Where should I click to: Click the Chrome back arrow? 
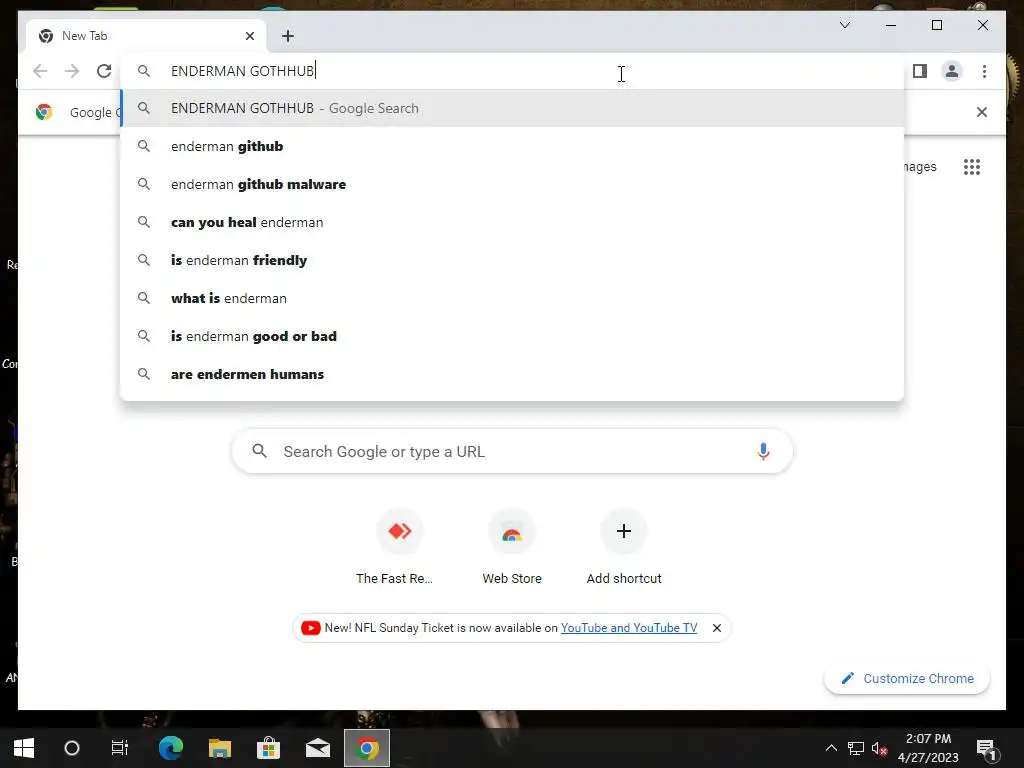[40, 71]
